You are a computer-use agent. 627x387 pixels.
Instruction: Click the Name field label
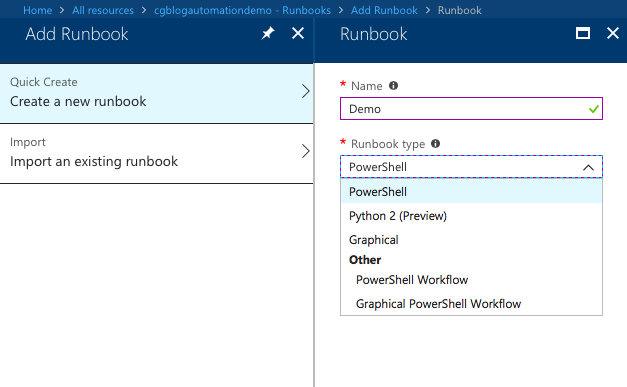pos(366,86)
